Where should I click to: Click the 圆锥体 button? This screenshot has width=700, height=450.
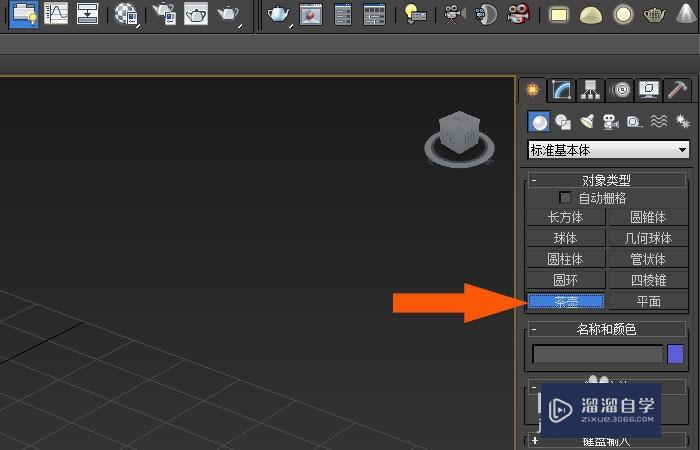[649, 217]
